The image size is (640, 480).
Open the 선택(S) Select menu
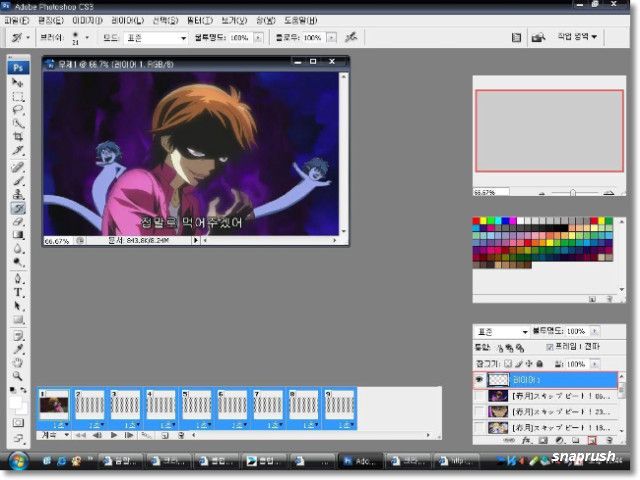165,20
